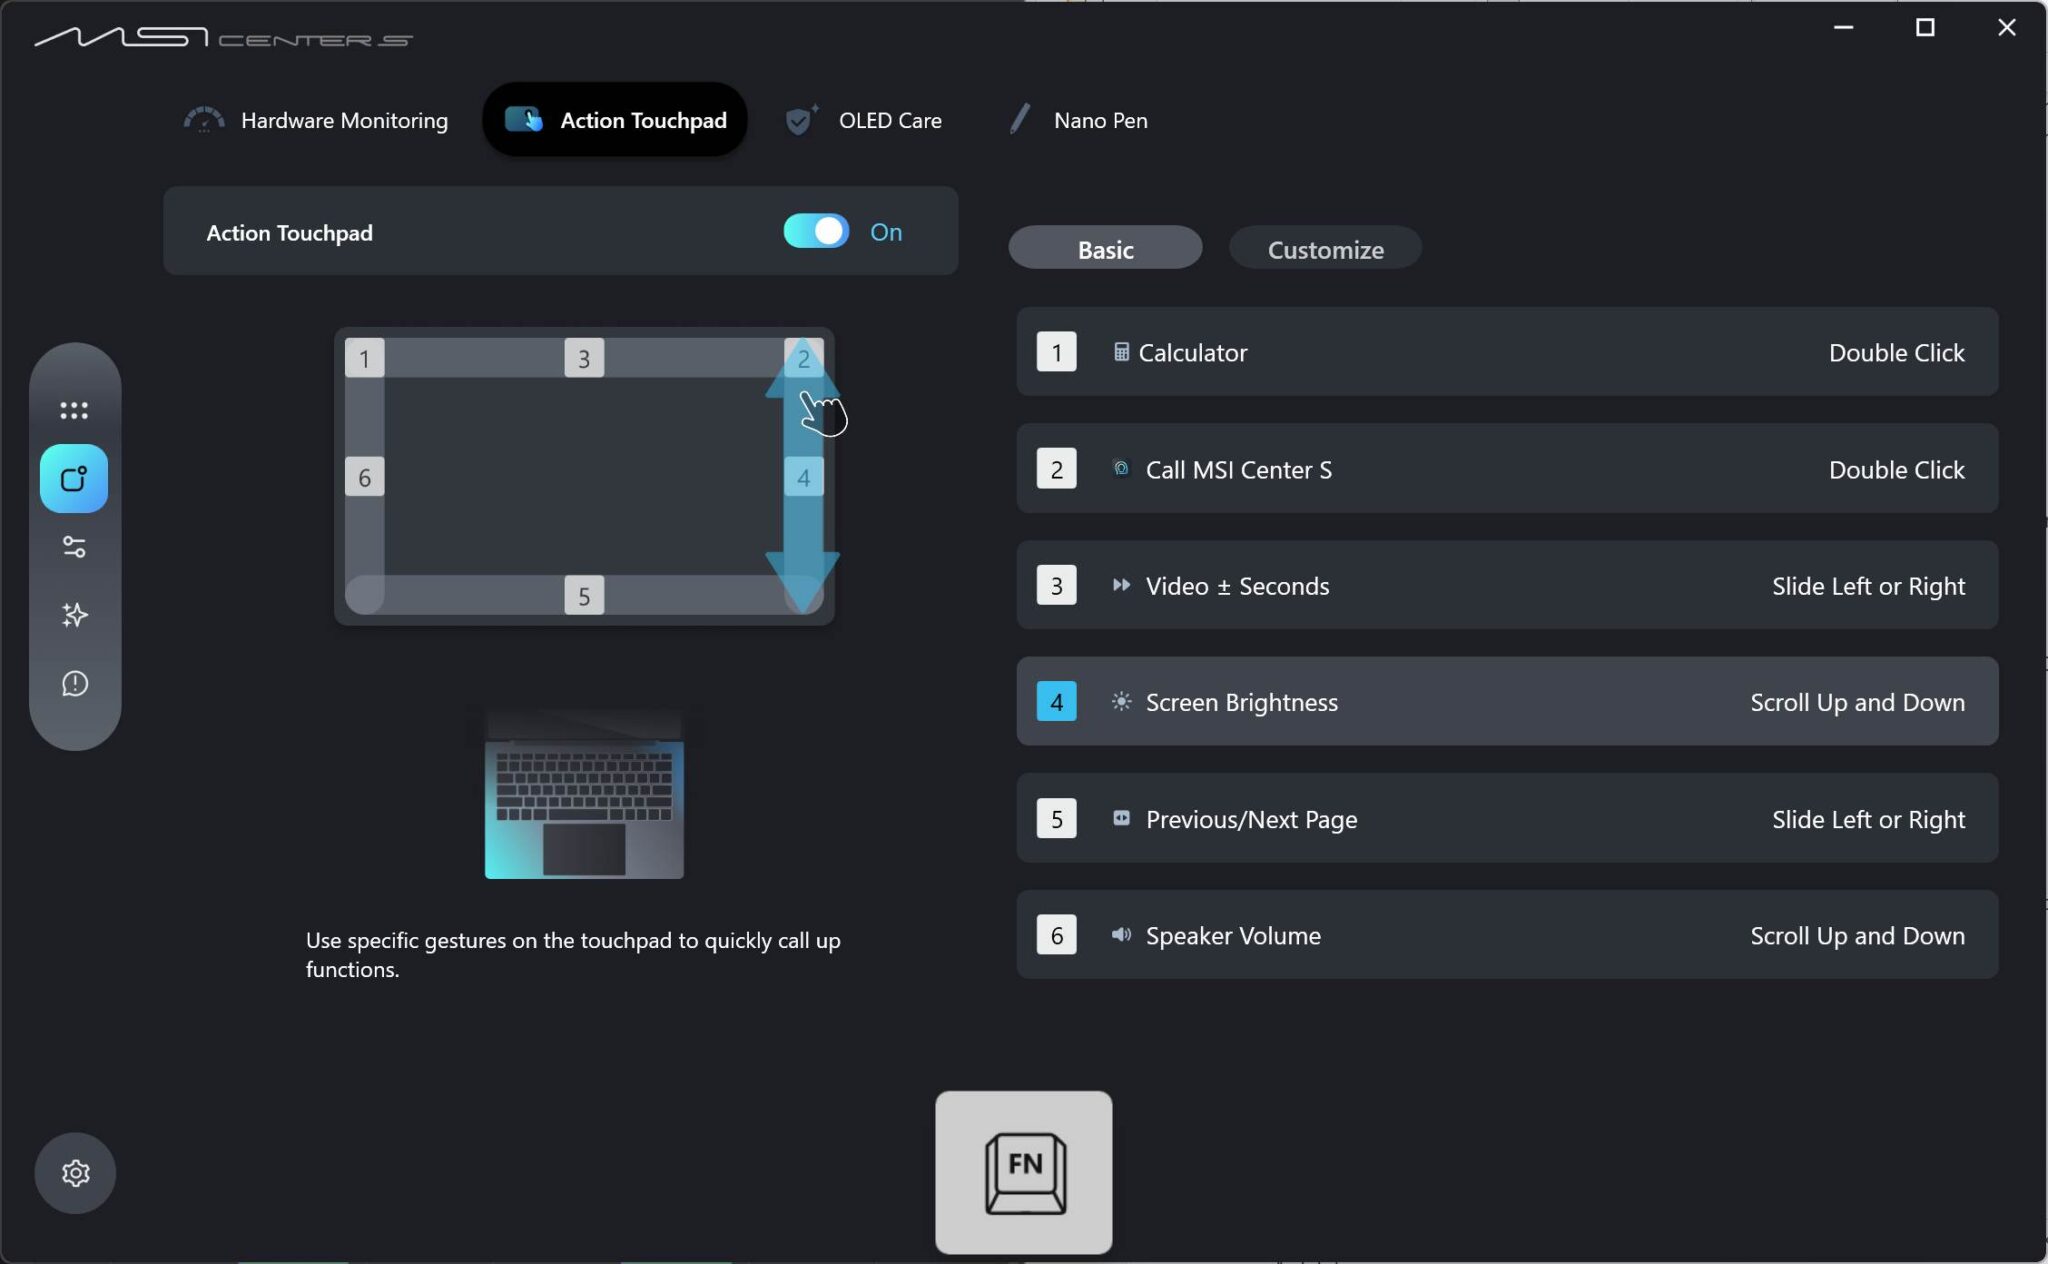
Task: Select the Speaker Volume gesture row
Action: [1506, 935]
